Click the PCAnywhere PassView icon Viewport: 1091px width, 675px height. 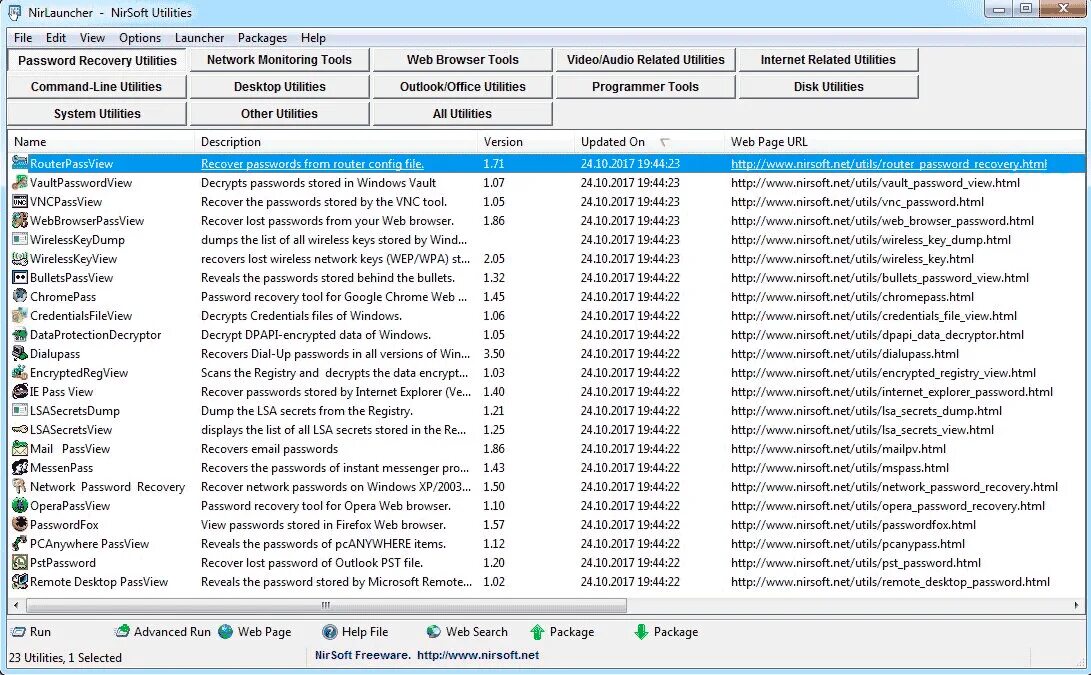point(19,544)
